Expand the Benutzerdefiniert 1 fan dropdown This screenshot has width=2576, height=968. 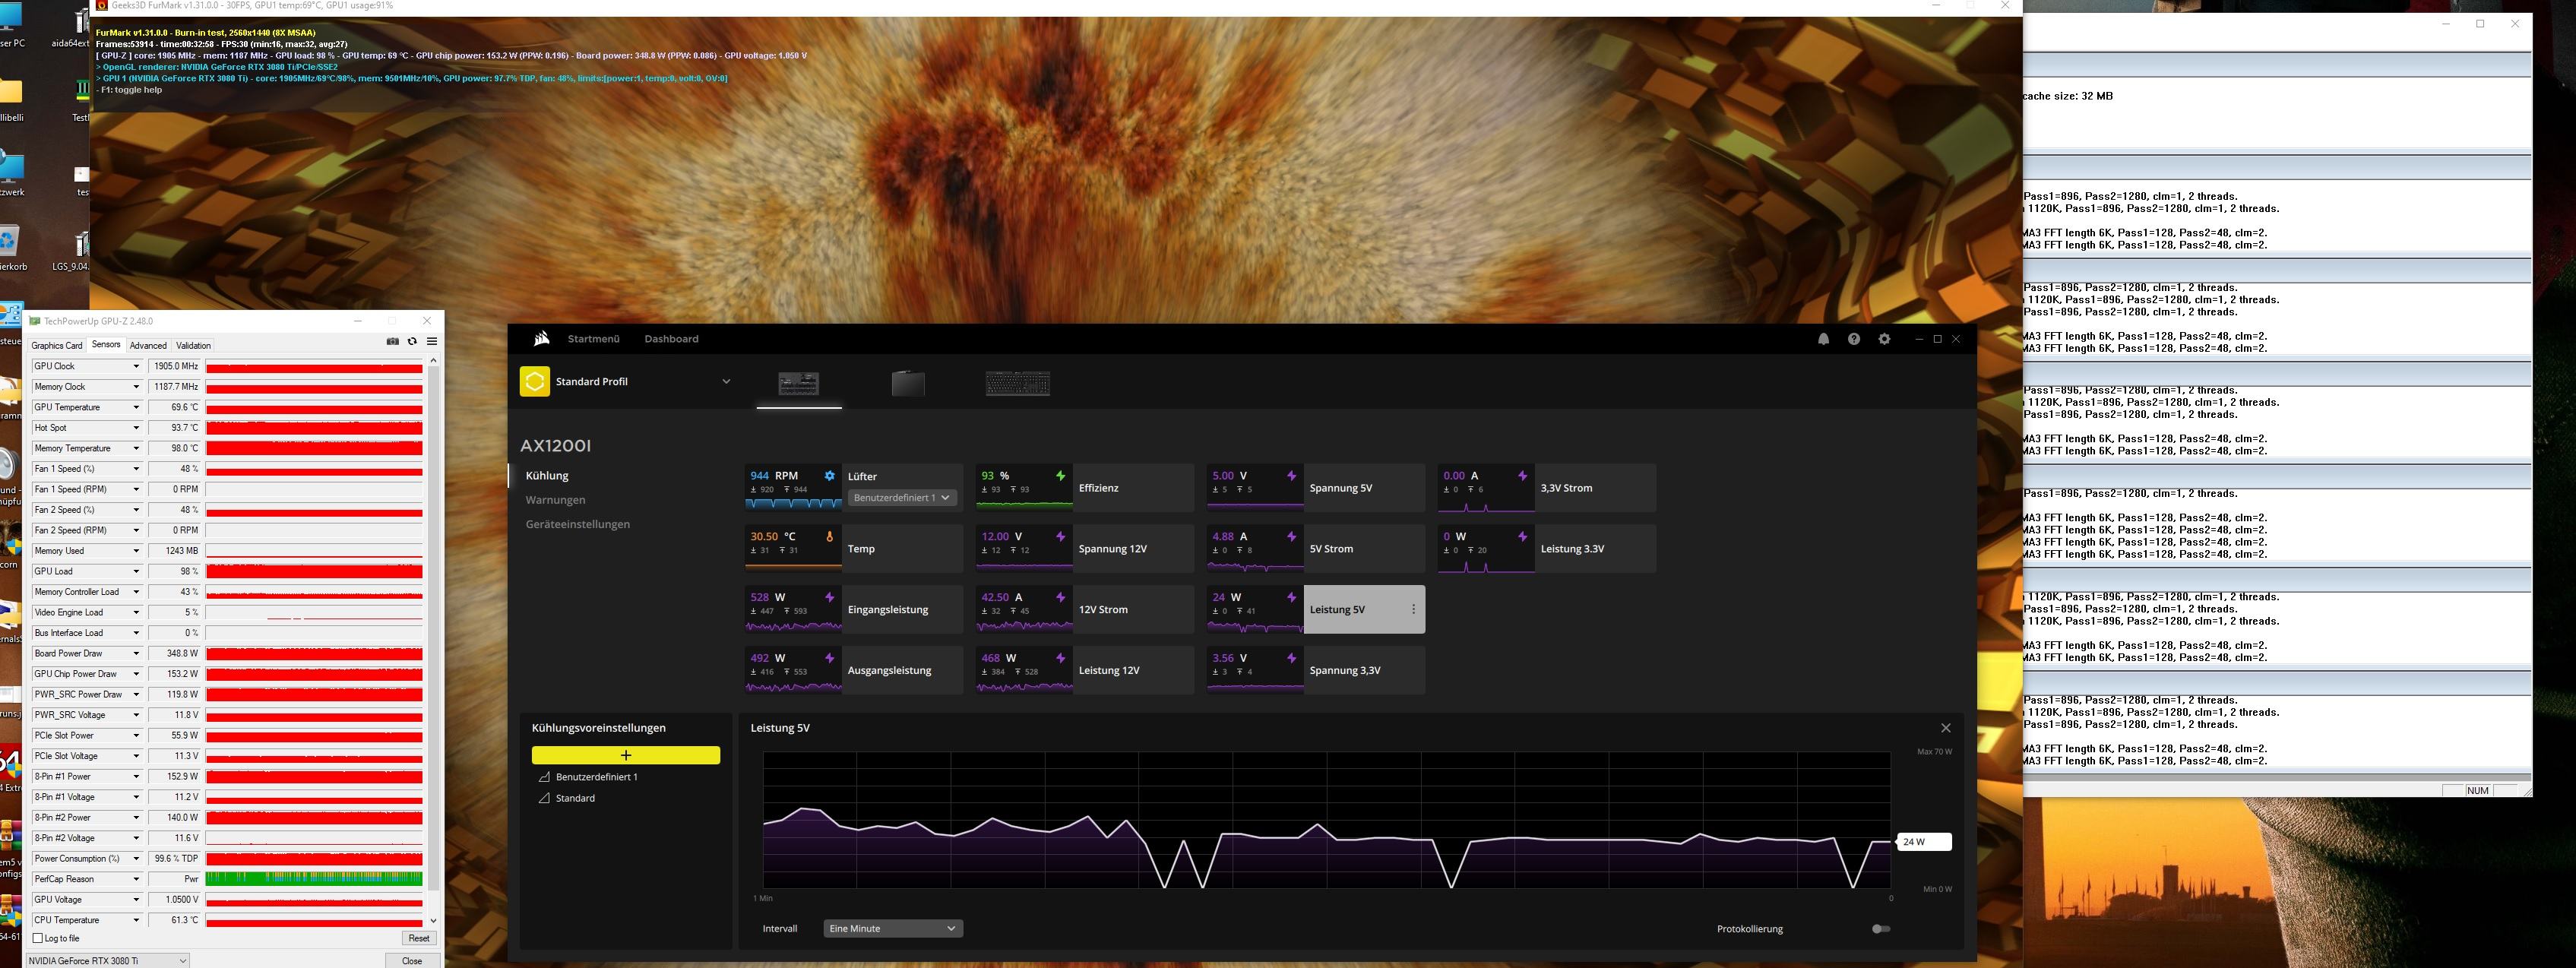tap(901, 497)
